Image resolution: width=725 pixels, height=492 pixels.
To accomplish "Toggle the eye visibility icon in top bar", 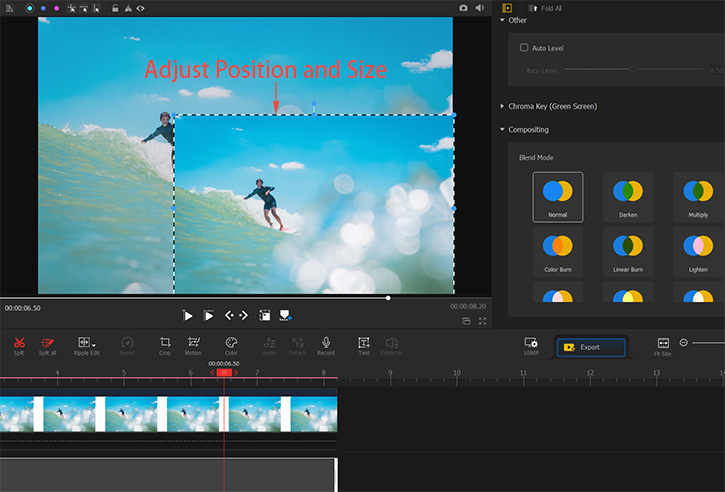I will click(140, 8).
